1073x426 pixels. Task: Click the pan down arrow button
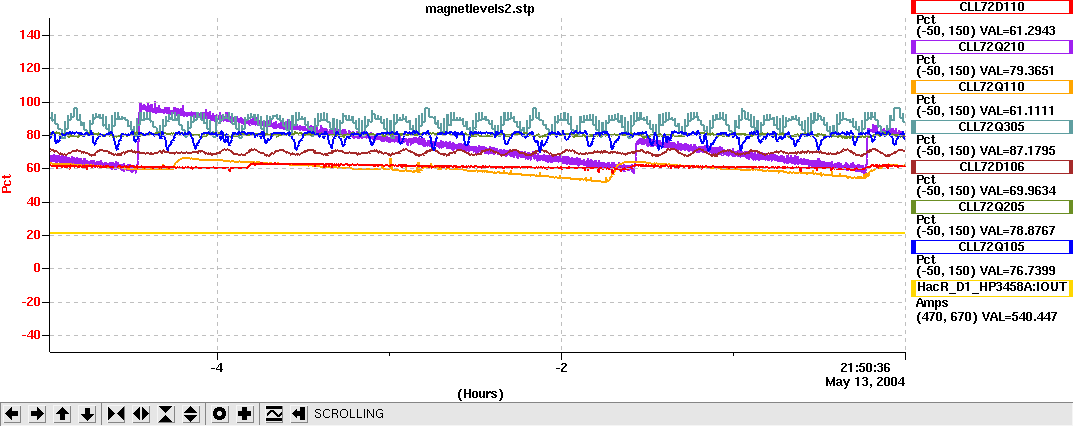pos(87,414)
